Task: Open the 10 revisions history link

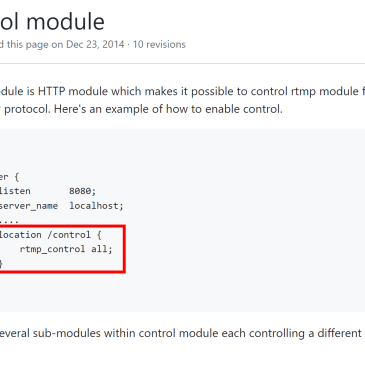Action: (159, 44)
